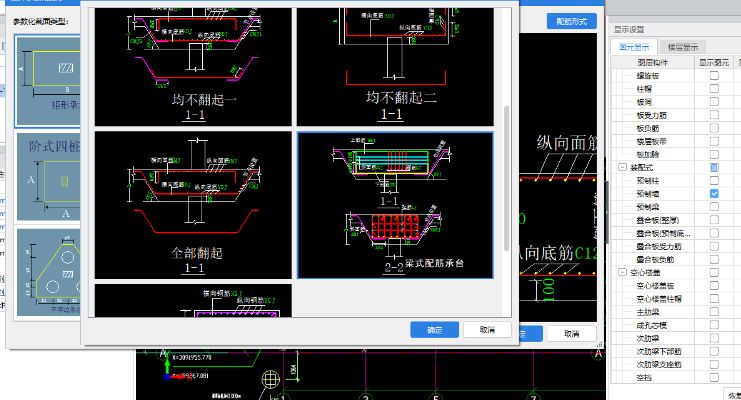This screenshot has width=741, height=400.
Task: Select the 主肋梁 row label
Action: 647,312
